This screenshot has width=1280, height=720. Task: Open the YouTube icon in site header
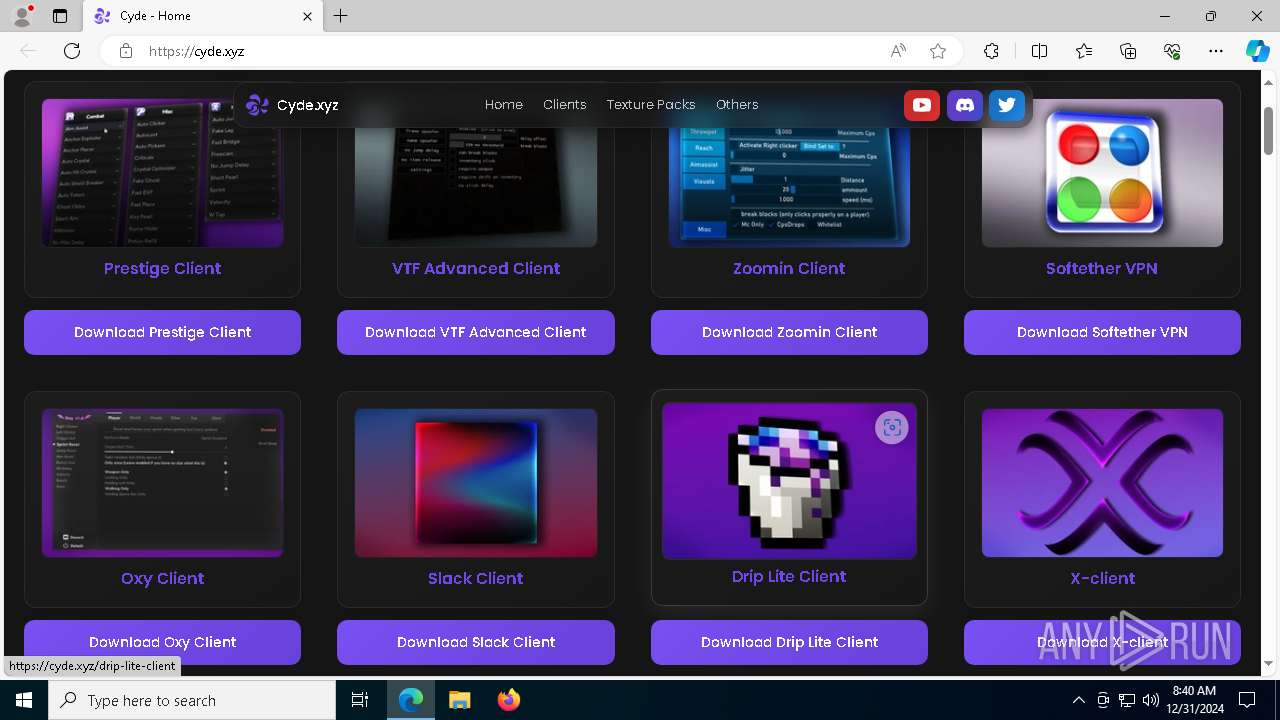point(921,105)
